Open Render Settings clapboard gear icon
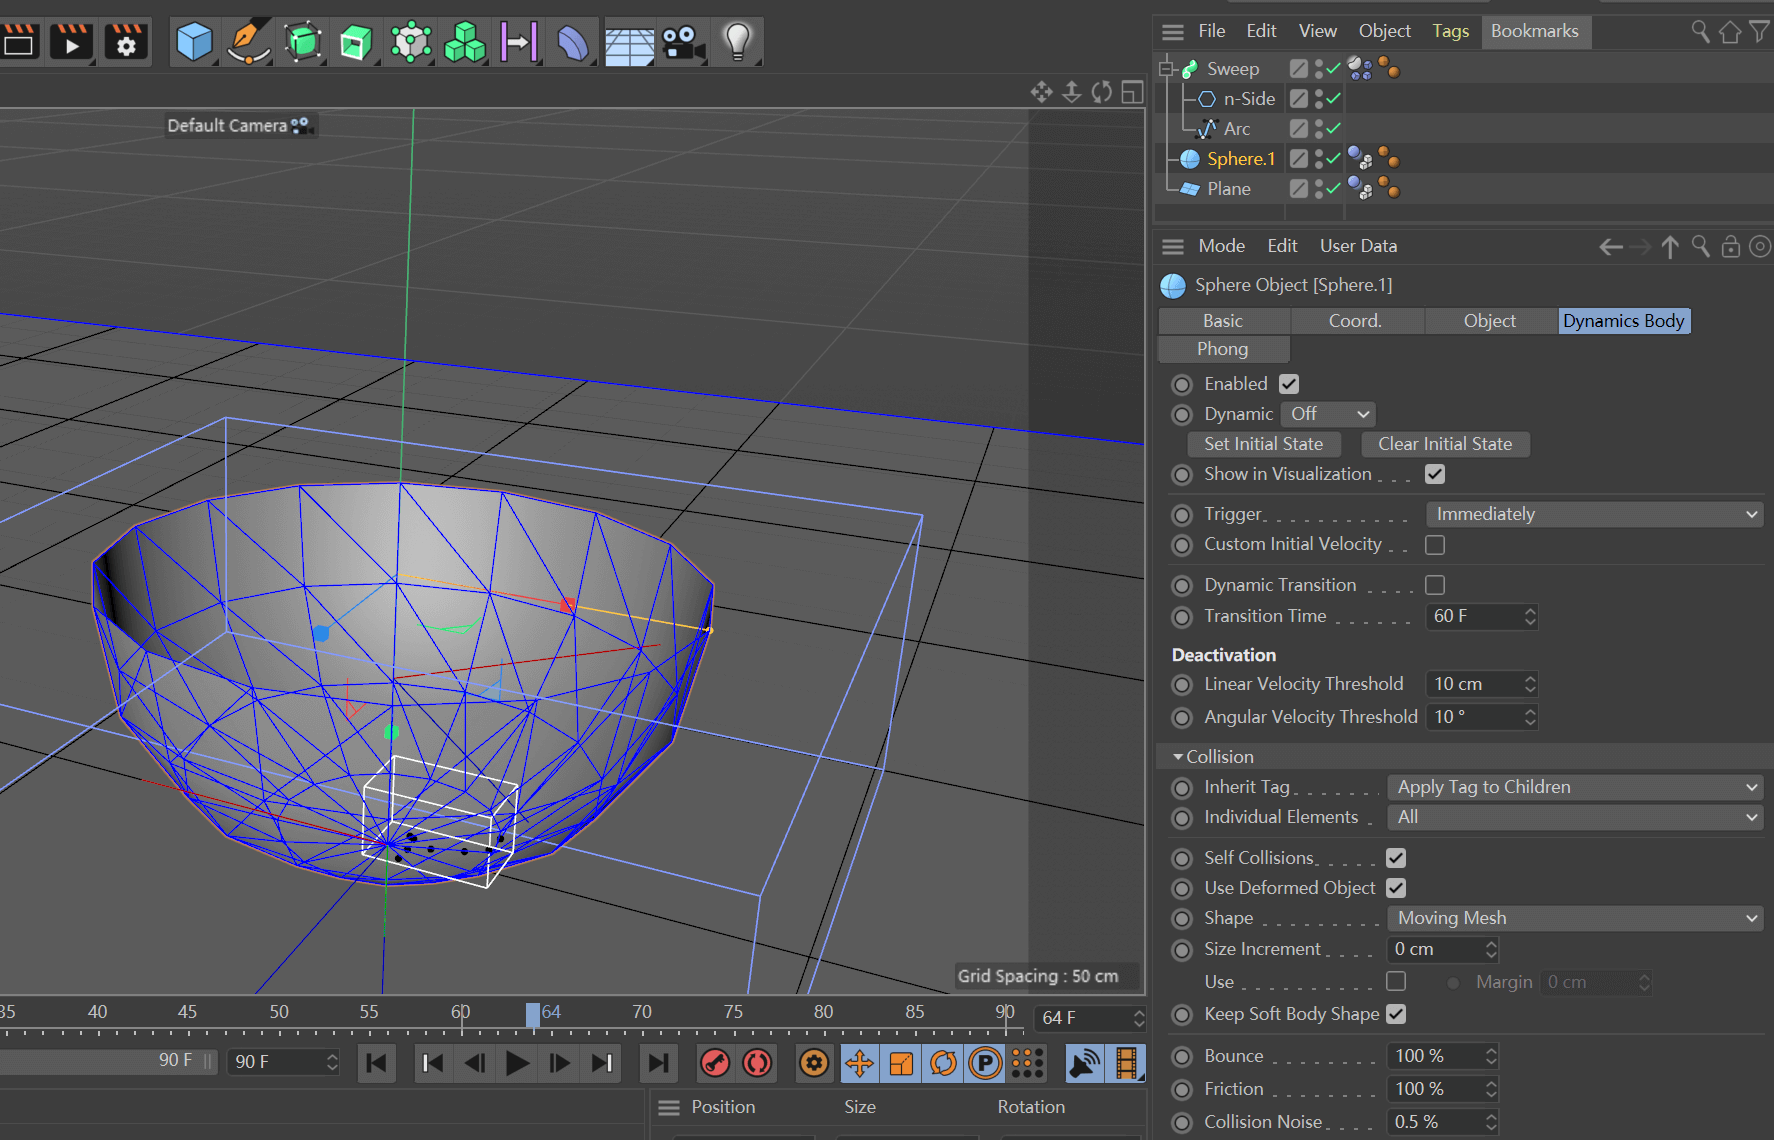Image resolution: width=1774 pixels, height=1140 pixels. [126, 42]
